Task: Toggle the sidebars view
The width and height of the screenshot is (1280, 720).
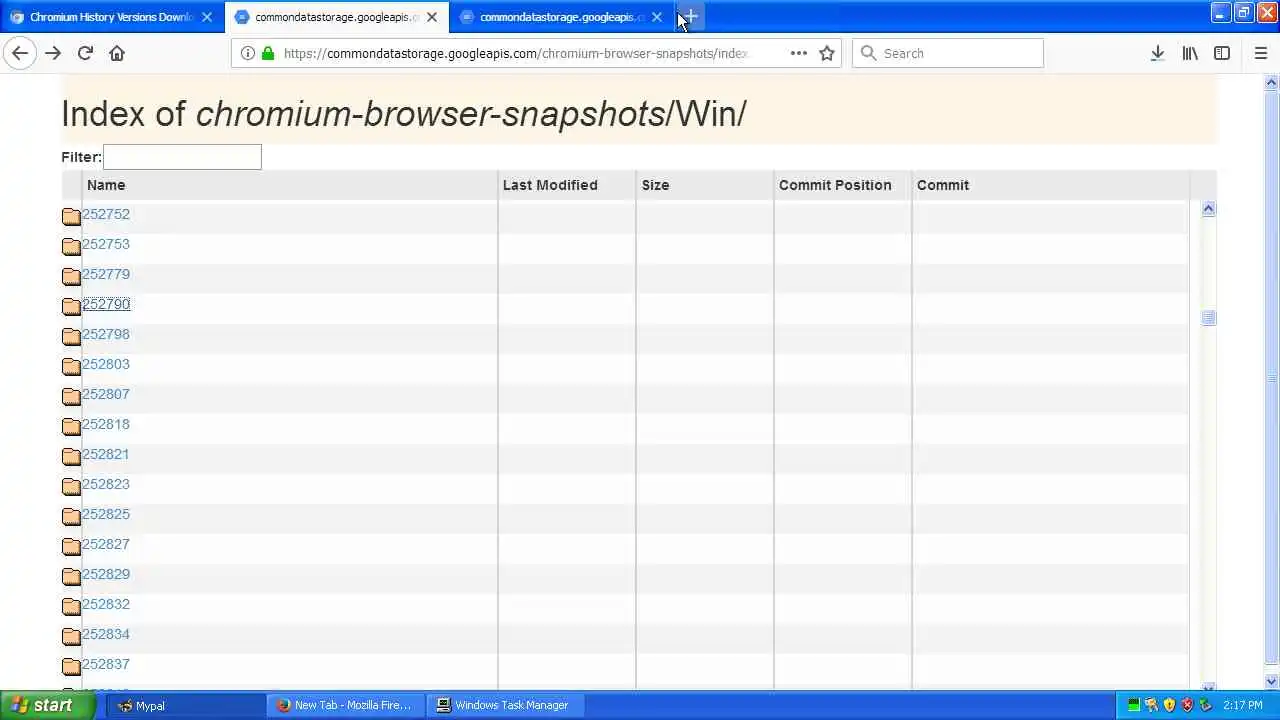Action: [1222, 53]
